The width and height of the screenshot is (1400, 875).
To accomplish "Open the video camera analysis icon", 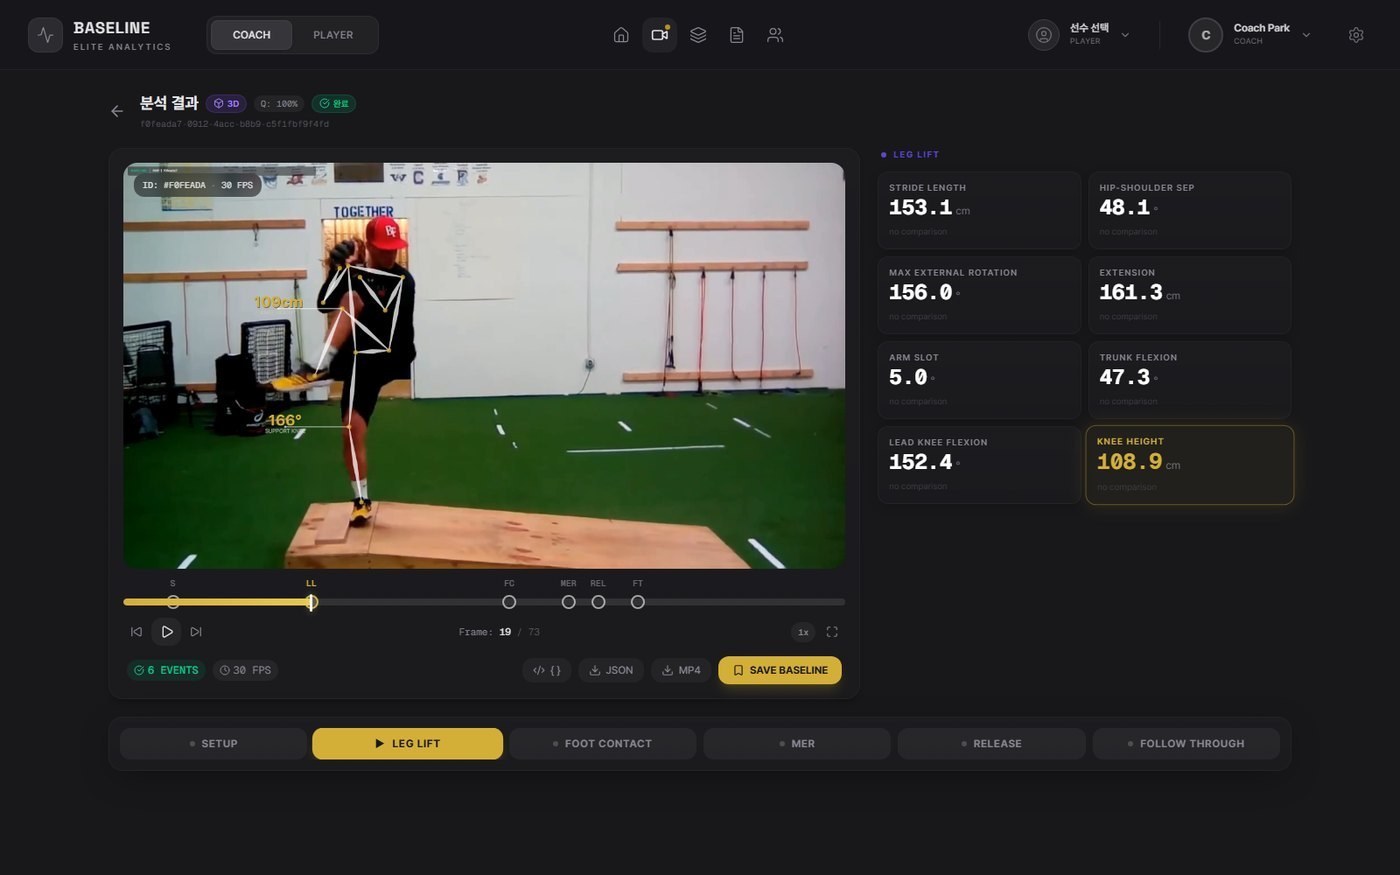I will (x=659, y=35).
